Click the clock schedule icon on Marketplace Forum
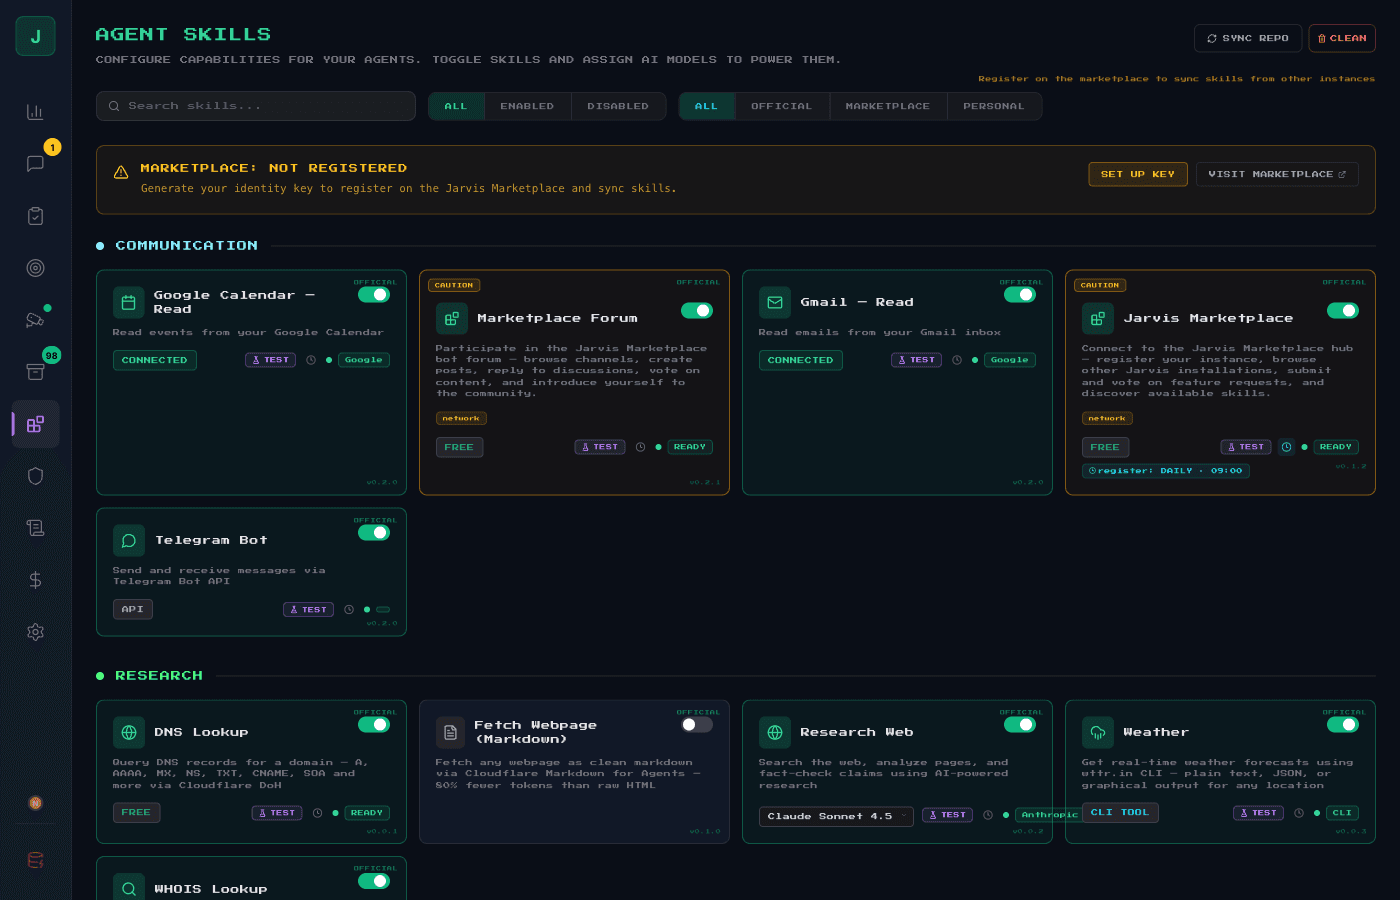The width and height of the screenshot is (1400, 900). [x=640, y=447]
